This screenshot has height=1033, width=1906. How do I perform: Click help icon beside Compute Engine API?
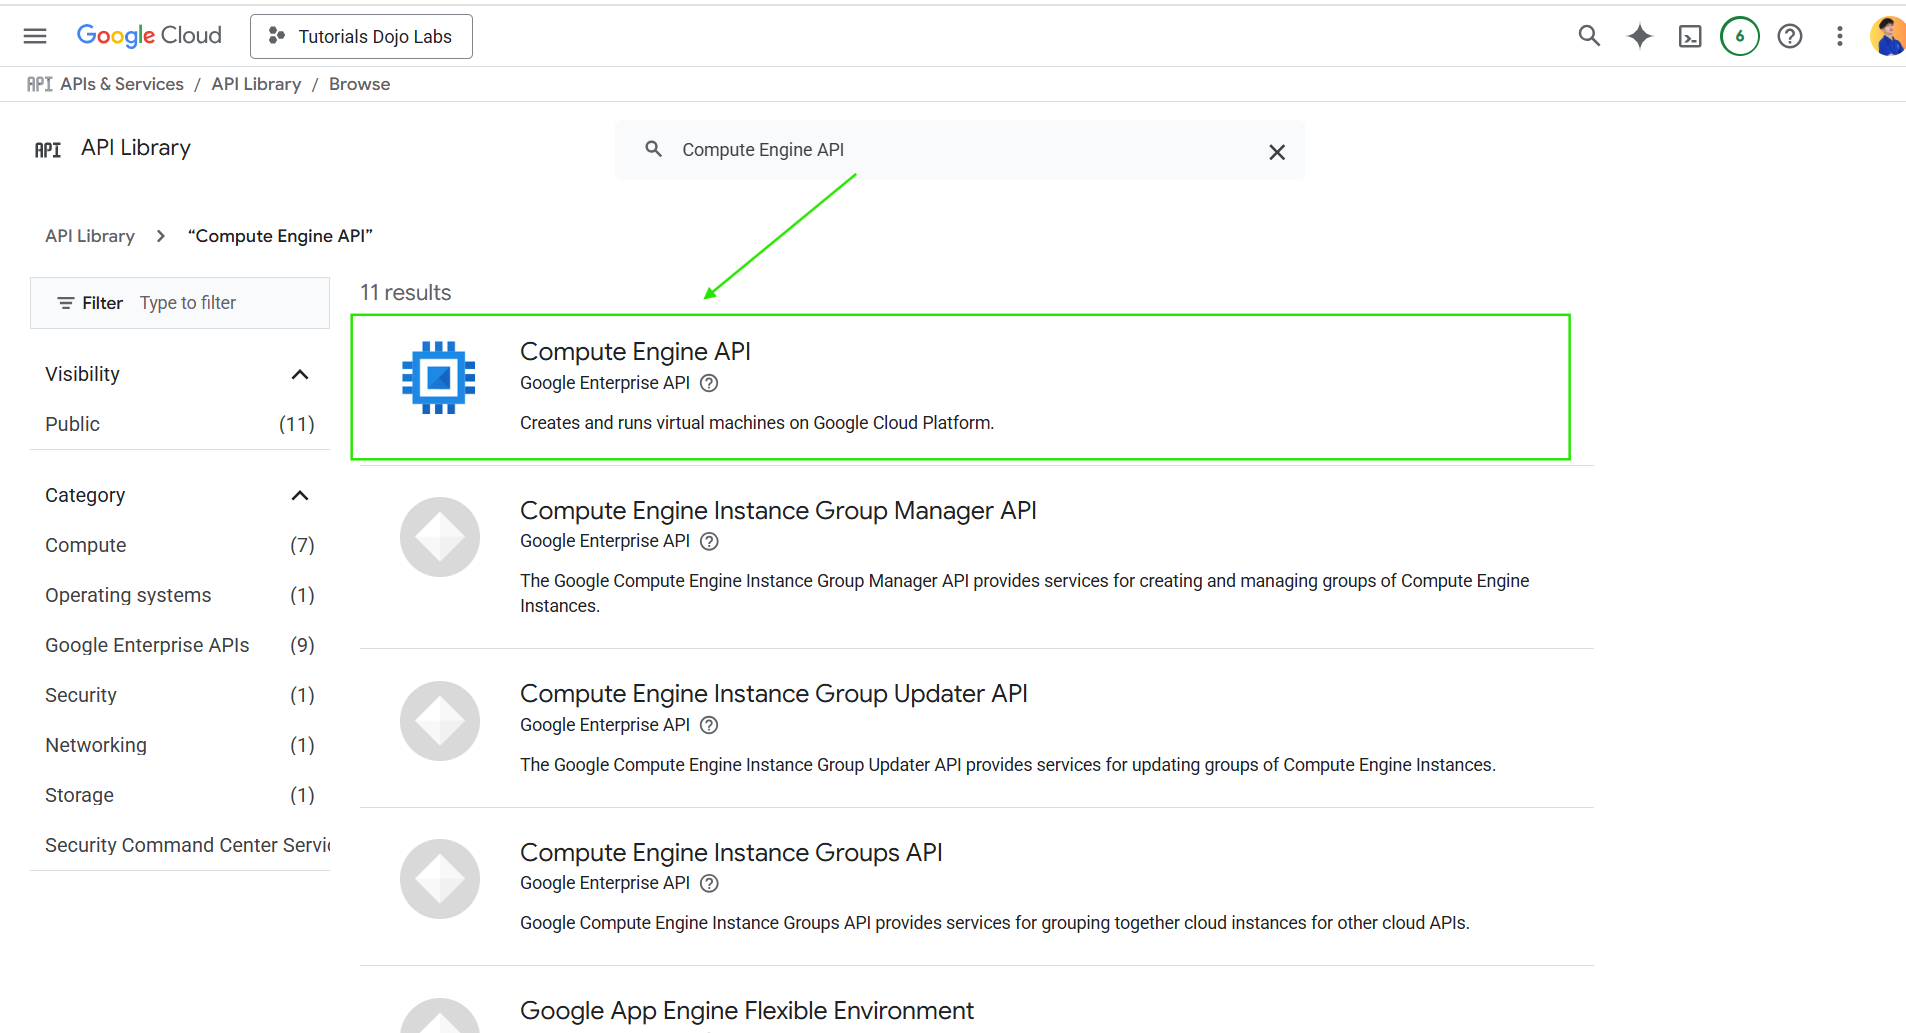coord(709,383)
